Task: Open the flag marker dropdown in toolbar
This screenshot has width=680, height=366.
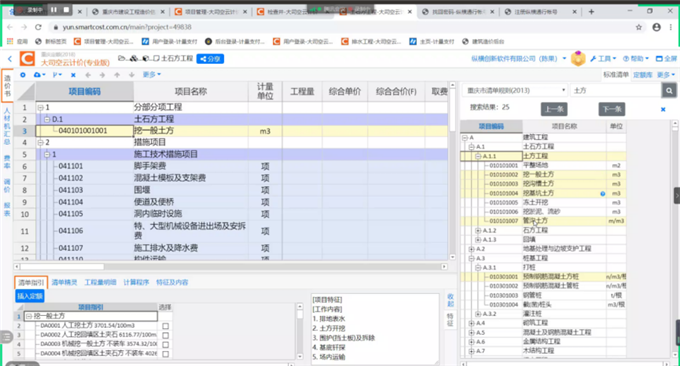Action: pyautogui.click(x=57, y=75)
